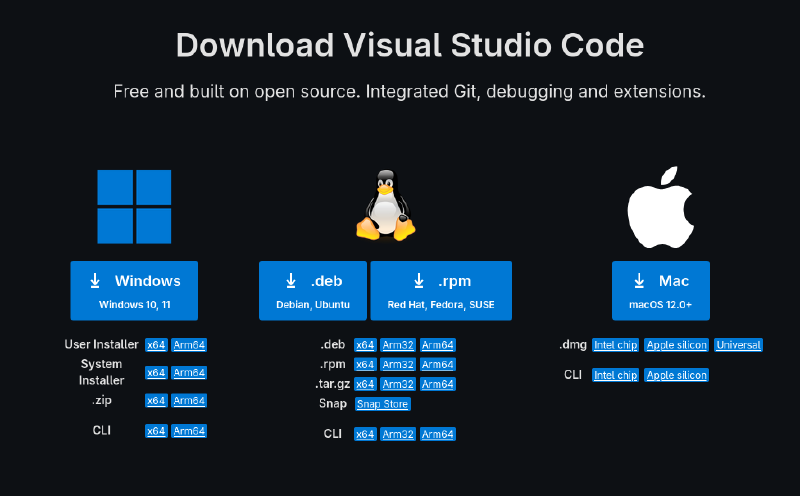
Task: Click the 'User Installer' label
Action: (x=101, y=344)
